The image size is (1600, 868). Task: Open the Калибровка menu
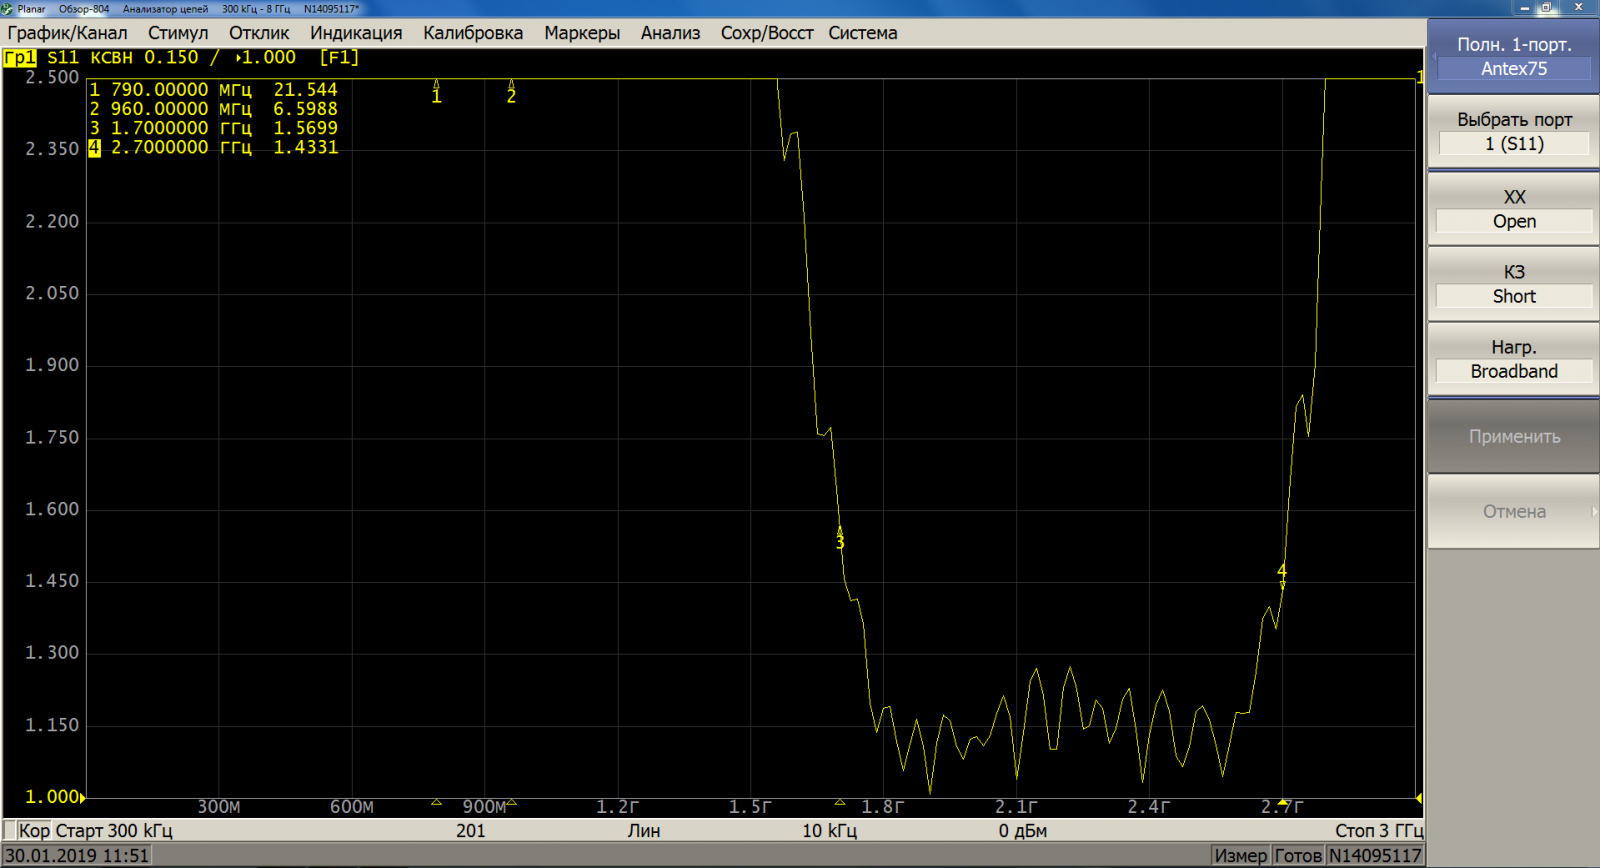[x=473, y=33]
